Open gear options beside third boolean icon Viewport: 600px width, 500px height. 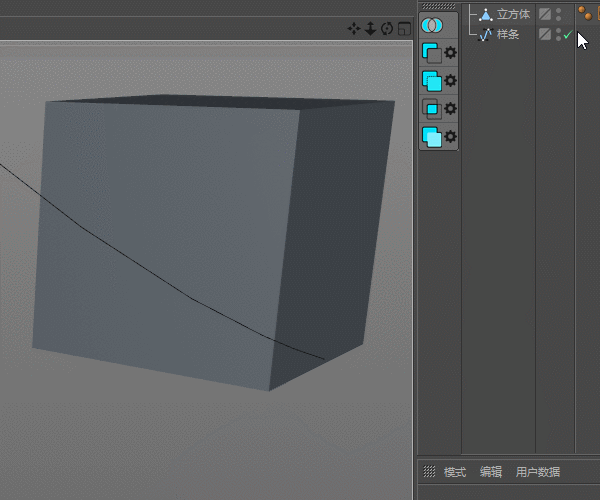click(x=450, y=109)
